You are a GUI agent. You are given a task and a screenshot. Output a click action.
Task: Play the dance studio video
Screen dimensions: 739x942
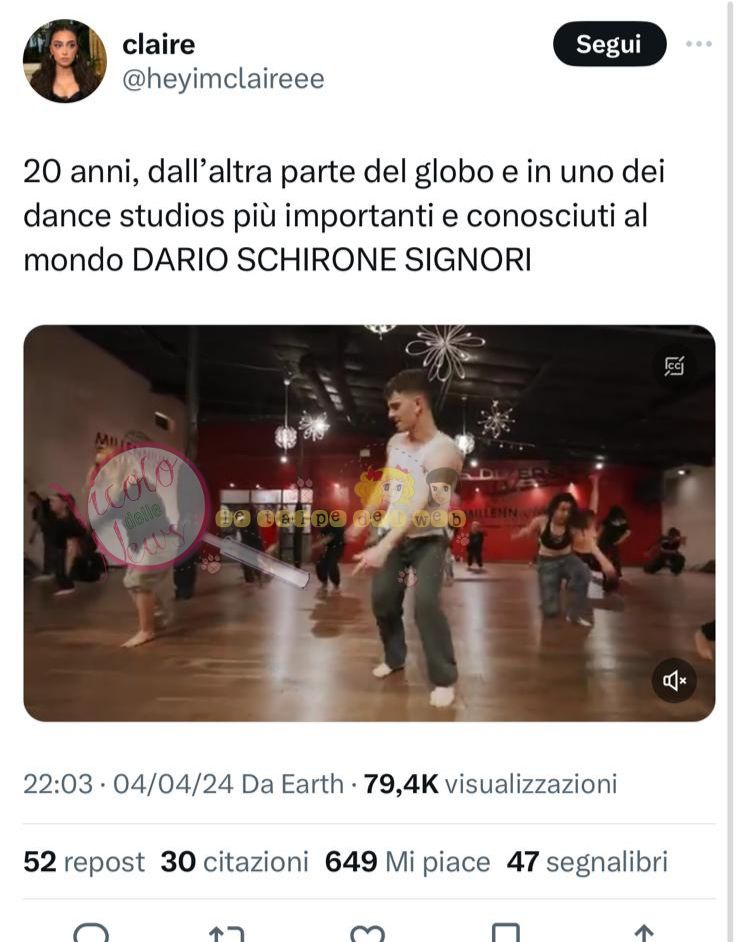click(369, 523)
